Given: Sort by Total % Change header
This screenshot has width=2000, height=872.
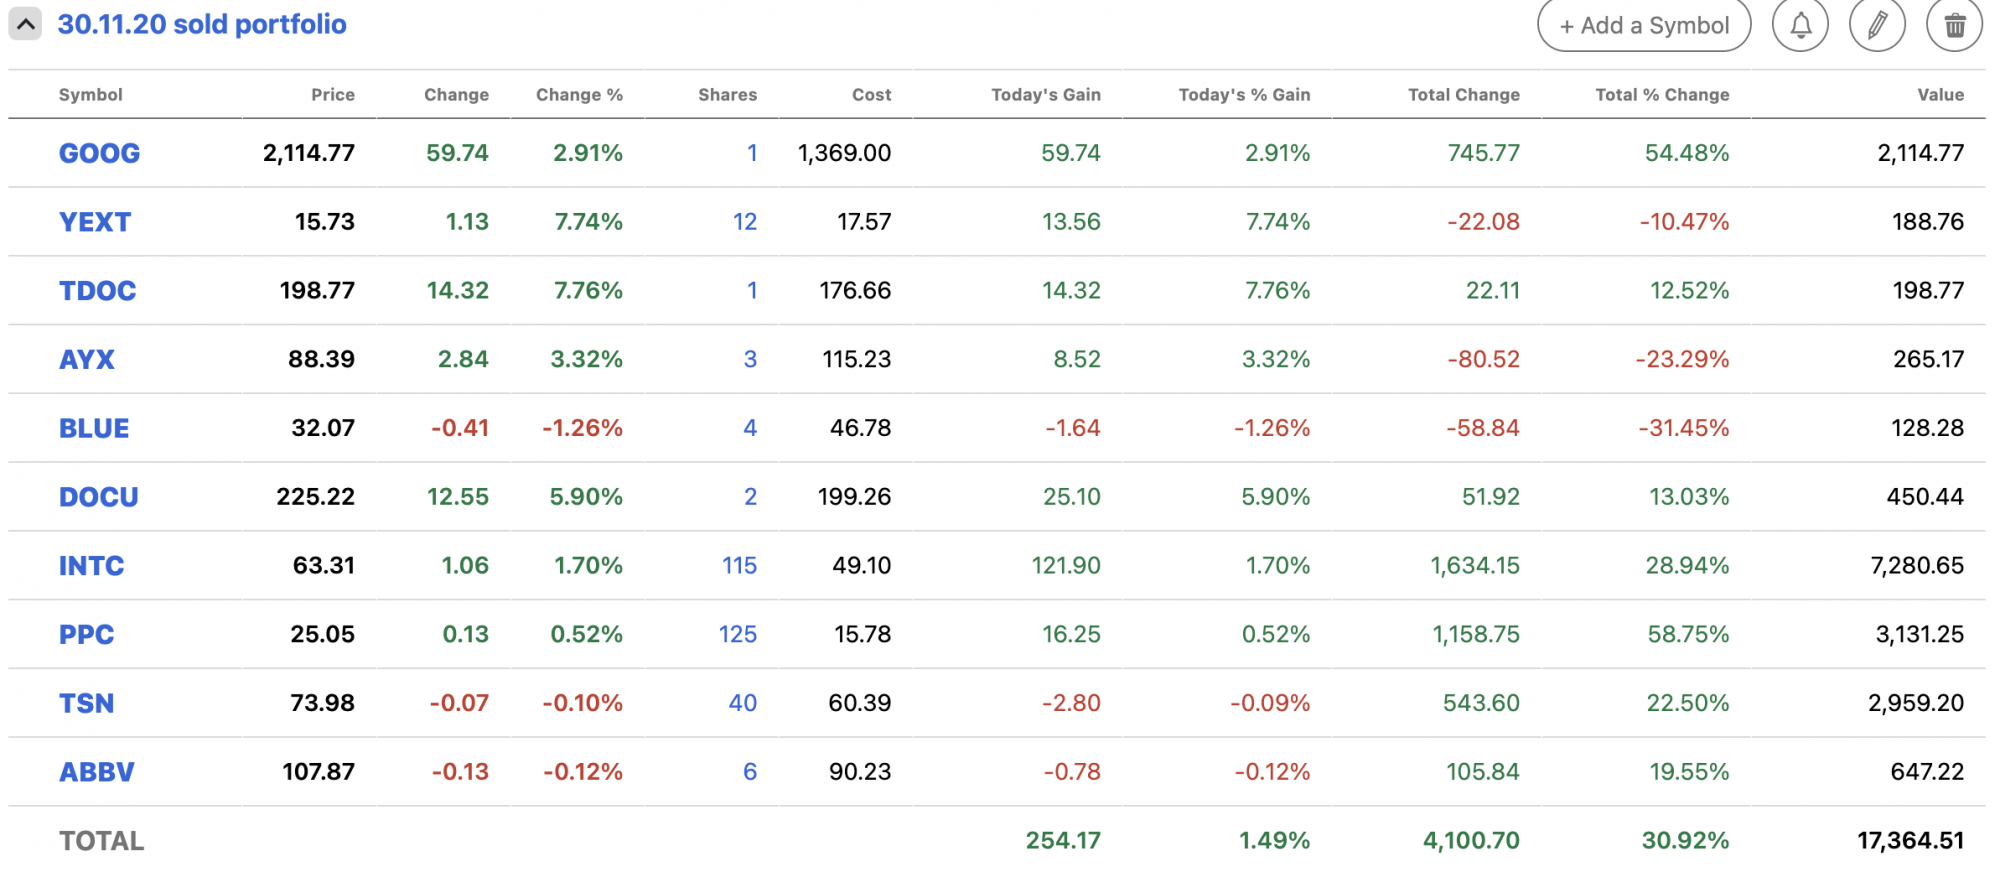Looking at the screenshot, I should (1662, 95).
